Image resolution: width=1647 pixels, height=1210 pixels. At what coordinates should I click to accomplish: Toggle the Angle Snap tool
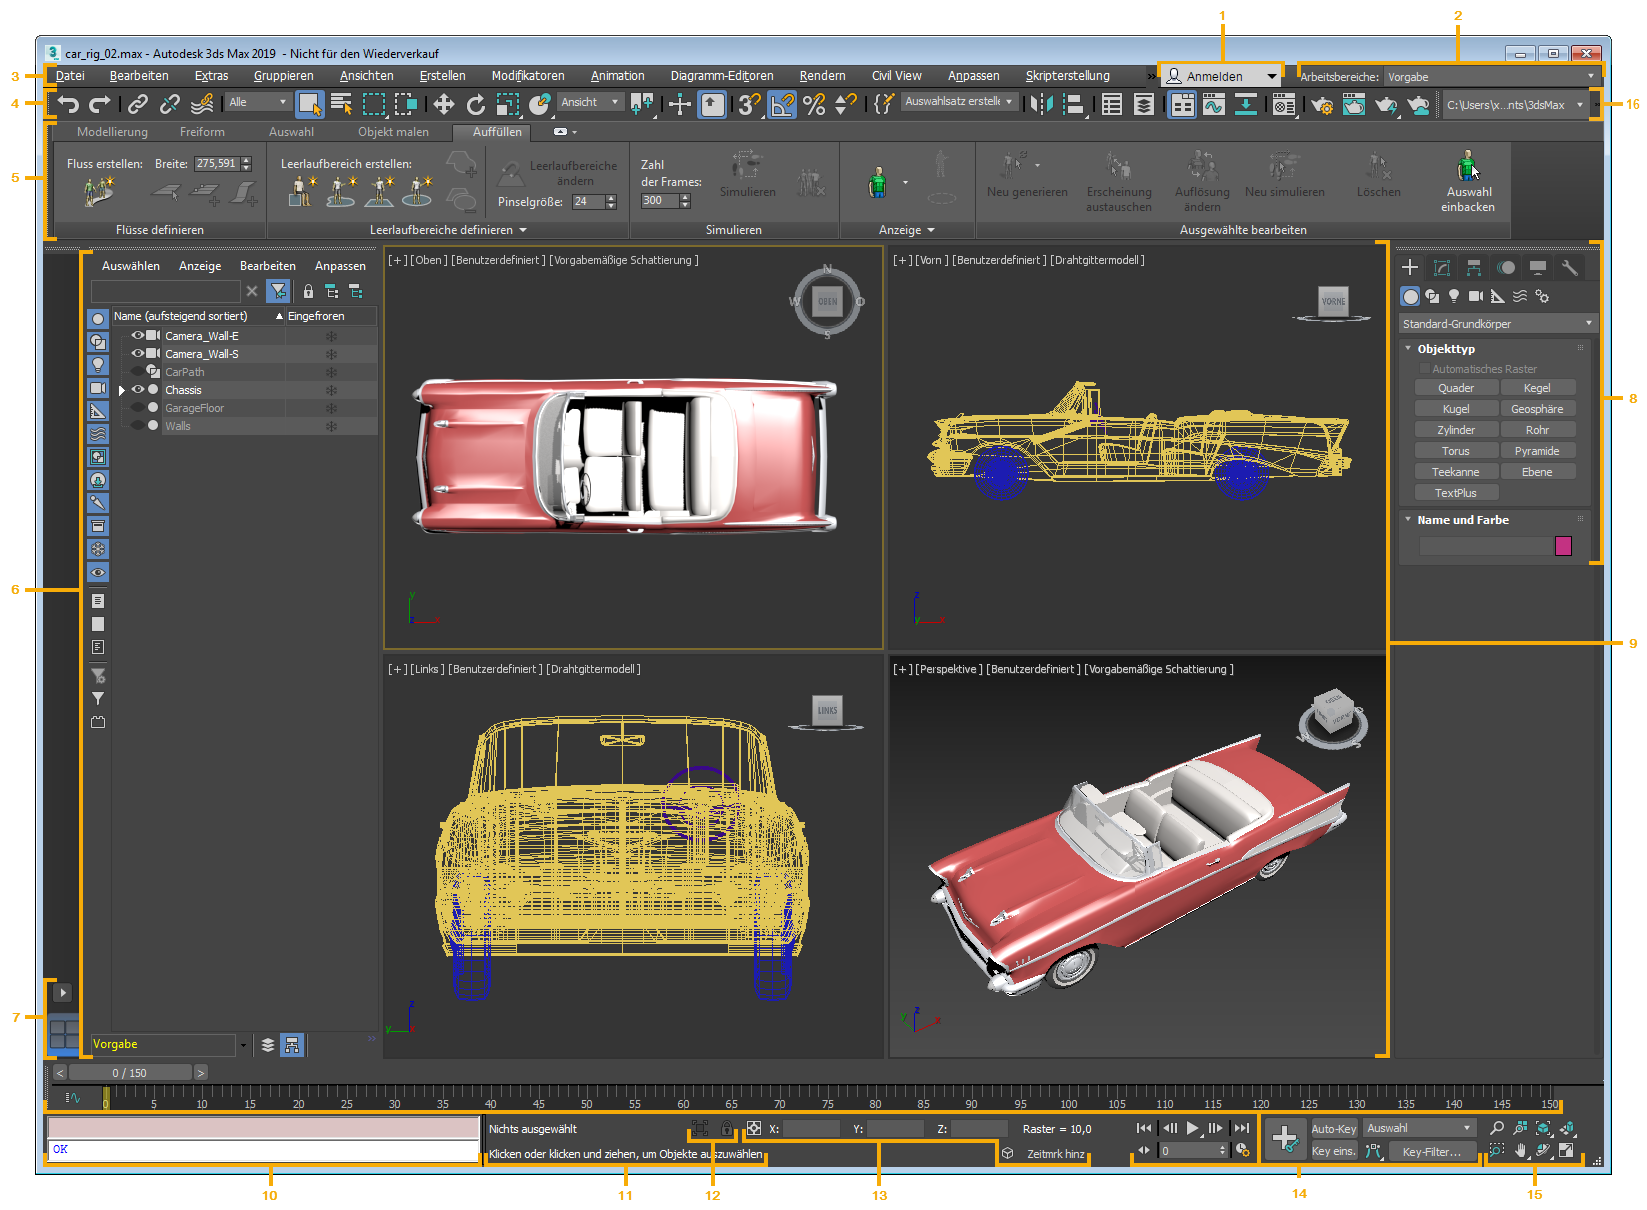(x=782, y=104)
